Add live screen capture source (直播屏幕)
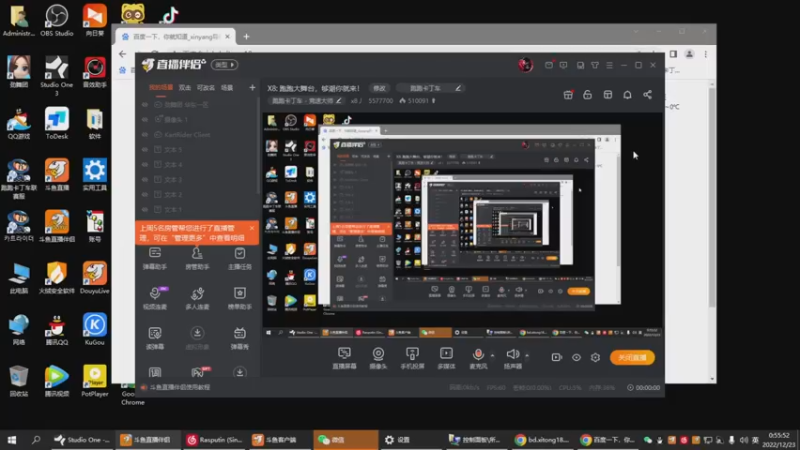The width and height of the screenshot is (800, 450). (x=344, y=358)
